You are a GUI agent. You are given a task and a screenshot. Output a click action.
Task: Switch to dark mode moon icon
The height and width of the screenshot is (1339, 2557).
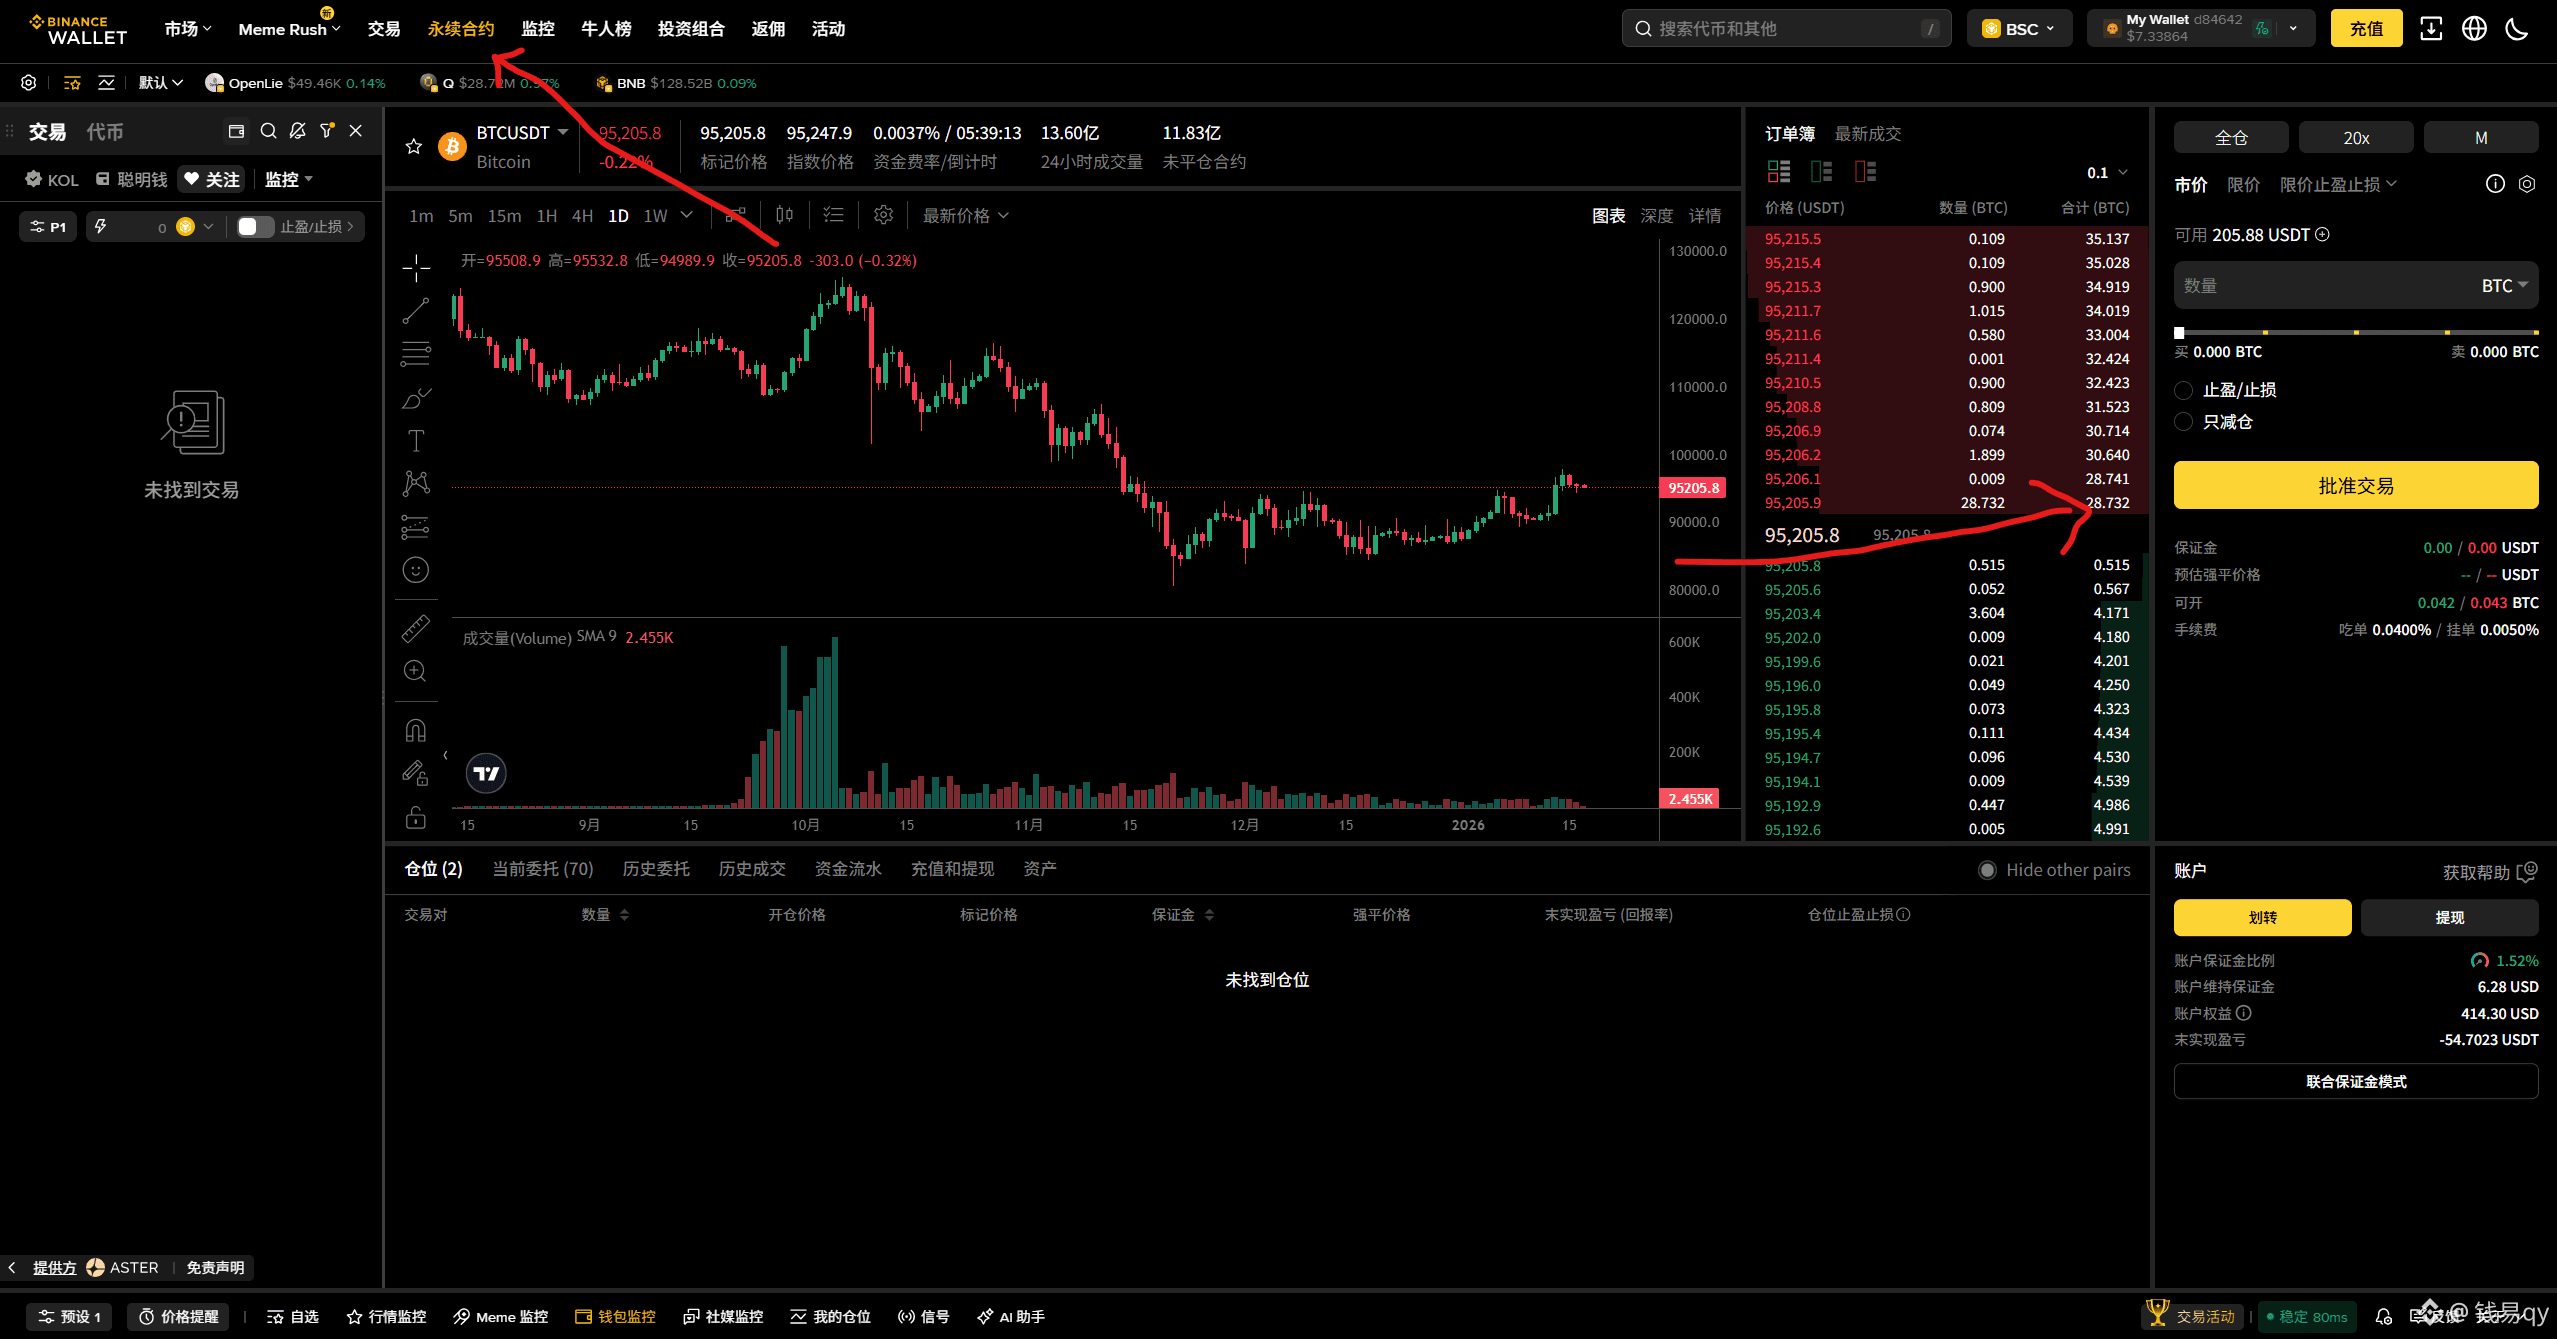tap(2516, 29)
